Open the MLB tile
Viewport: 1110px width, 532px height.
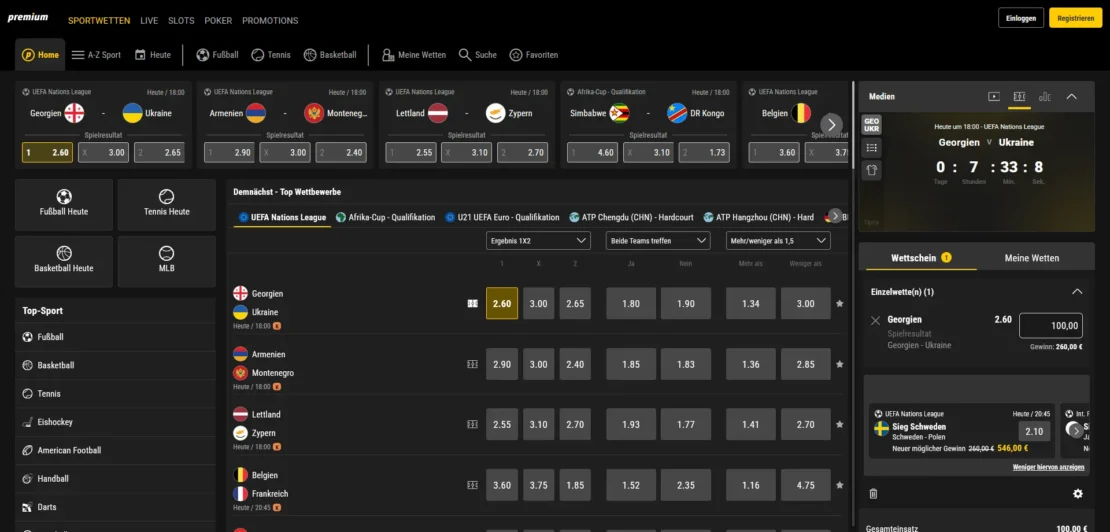pyautogui.click(x=166, y=261)
